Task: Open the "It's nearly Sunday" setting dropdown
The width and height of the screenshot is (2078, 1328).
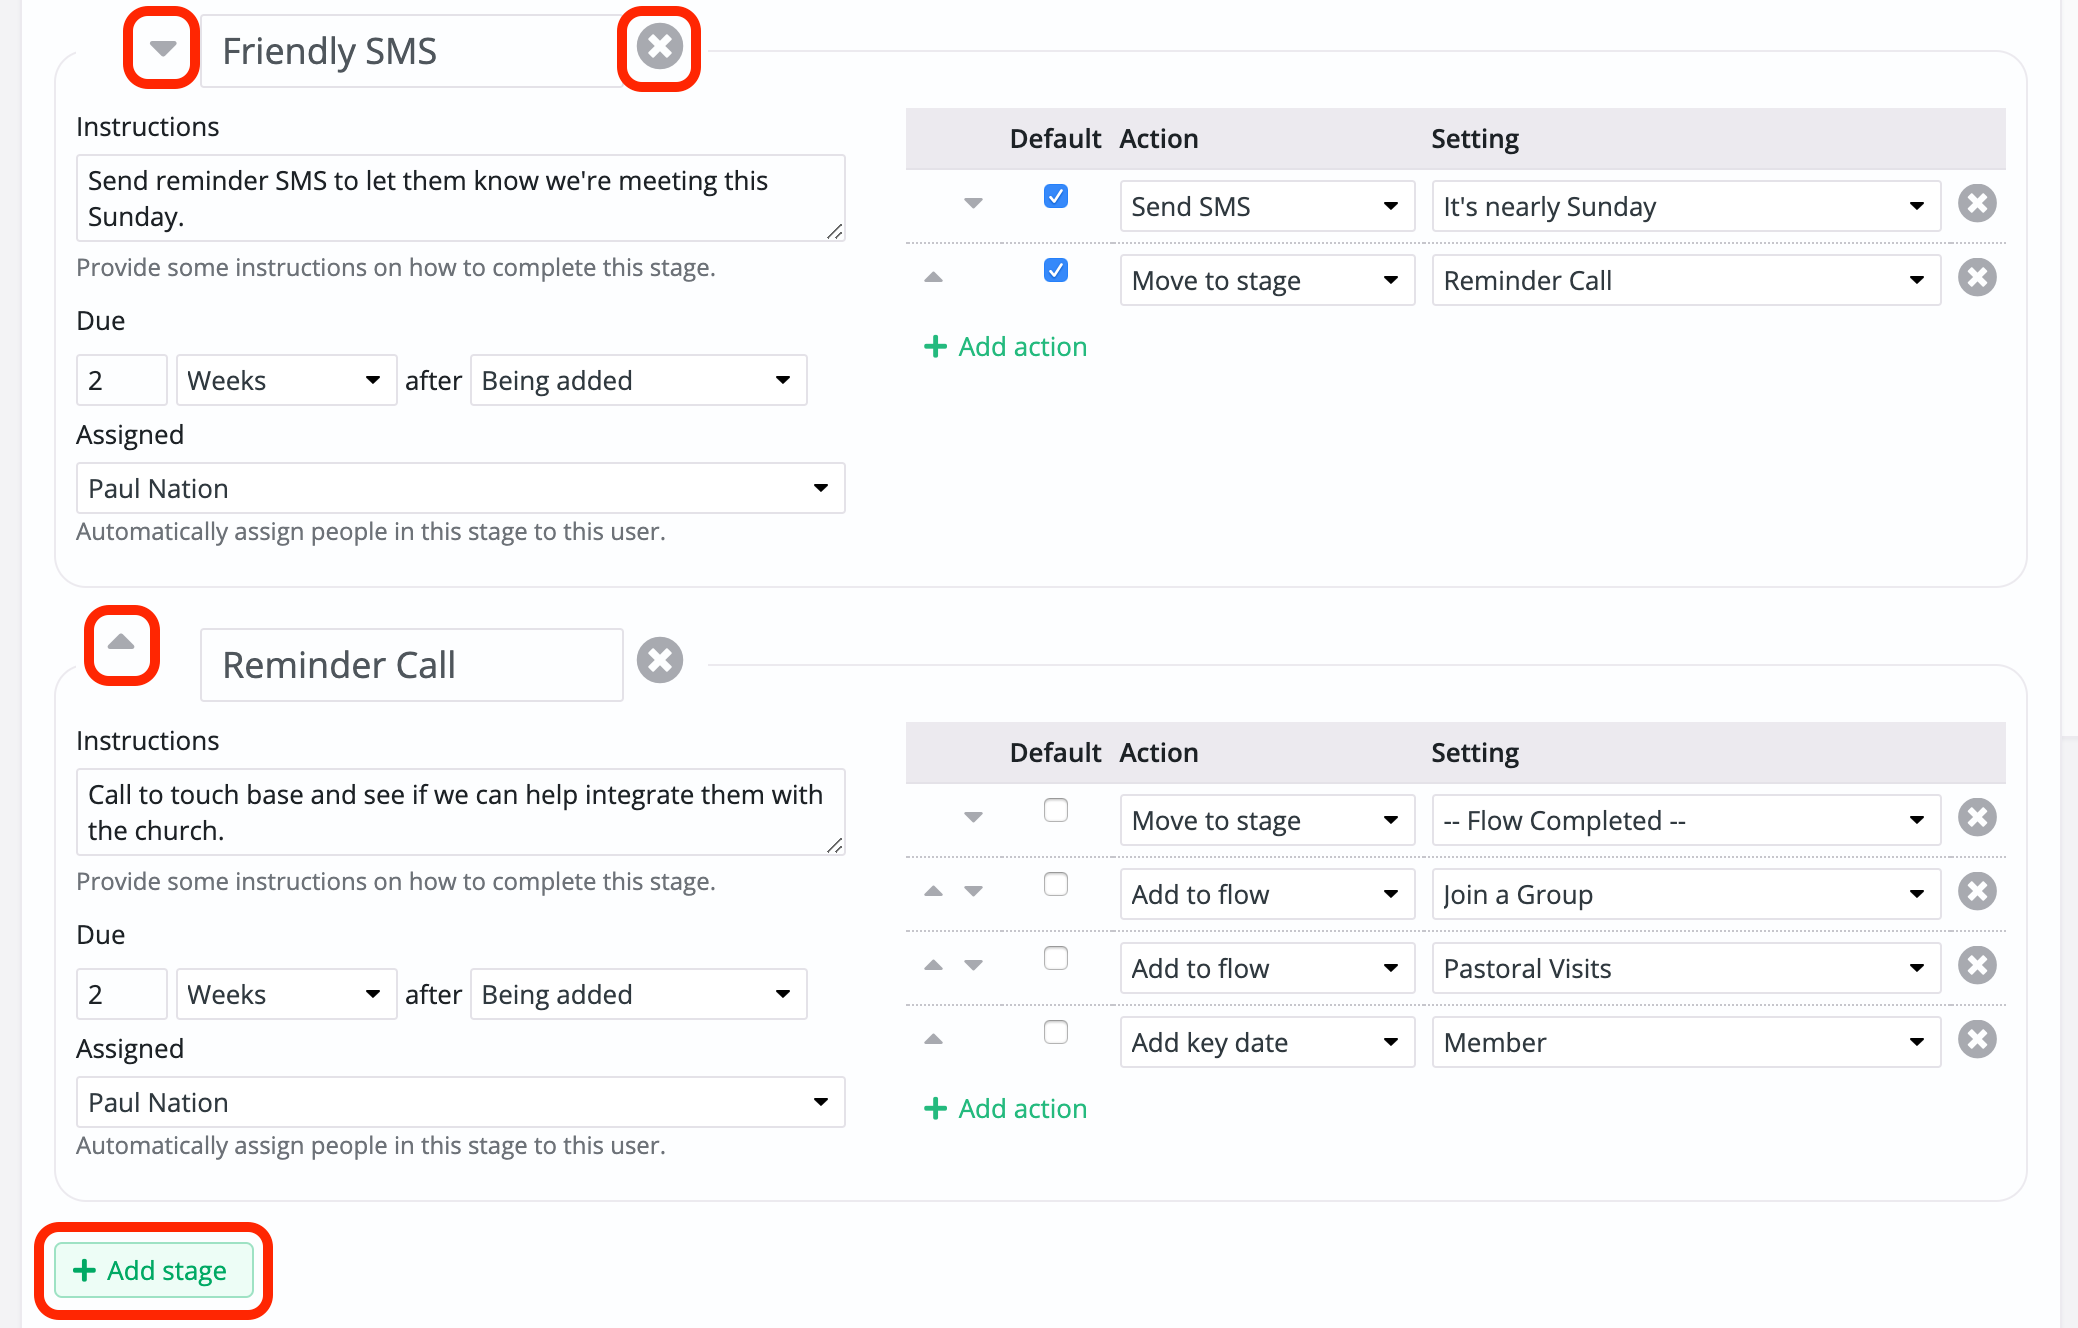Action: click(1686, 206)
